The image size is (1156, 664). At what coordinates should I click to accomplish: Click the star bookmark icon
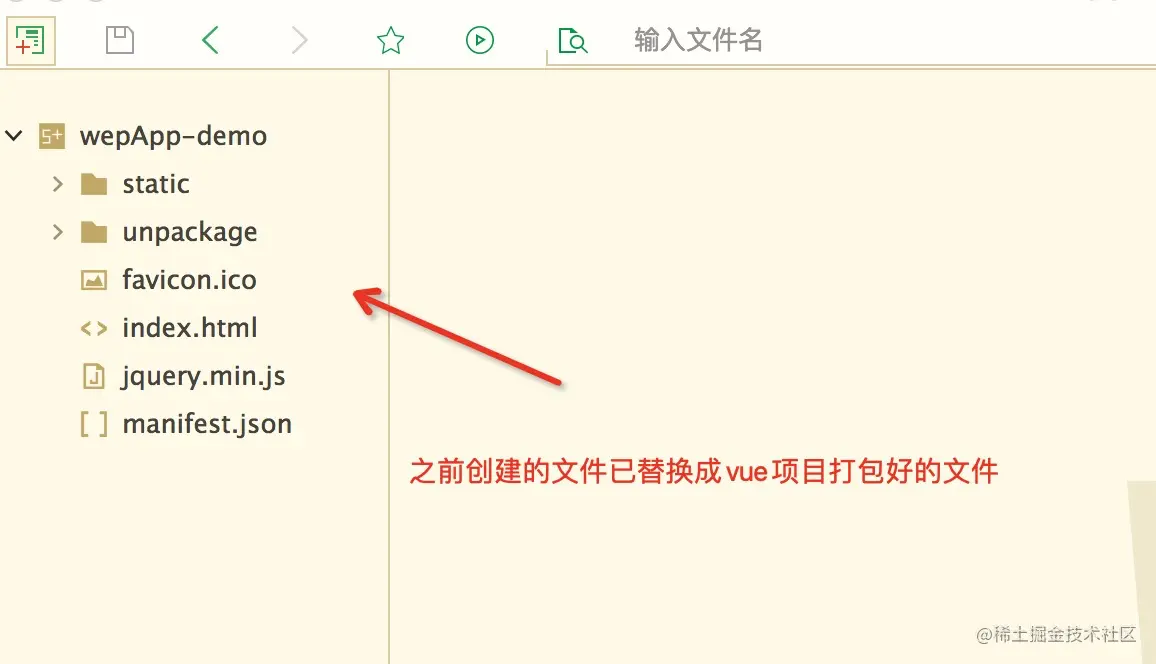(390, 40)
